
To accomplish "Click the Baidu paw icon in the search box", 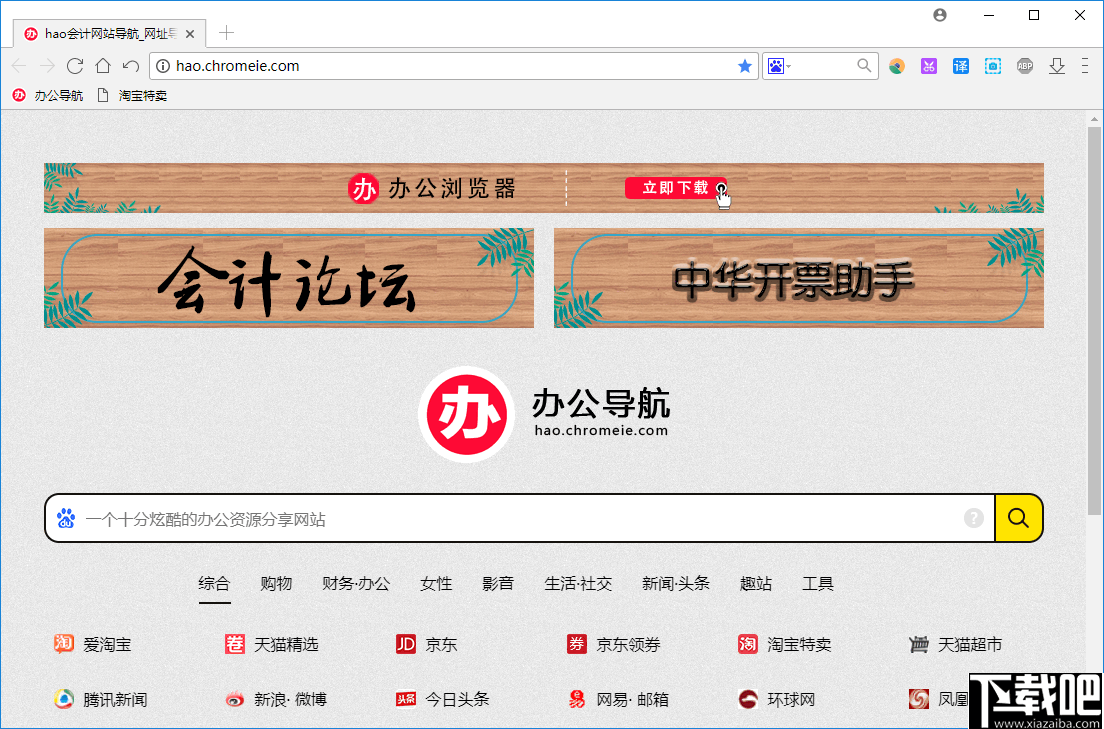I will (66, 518).
